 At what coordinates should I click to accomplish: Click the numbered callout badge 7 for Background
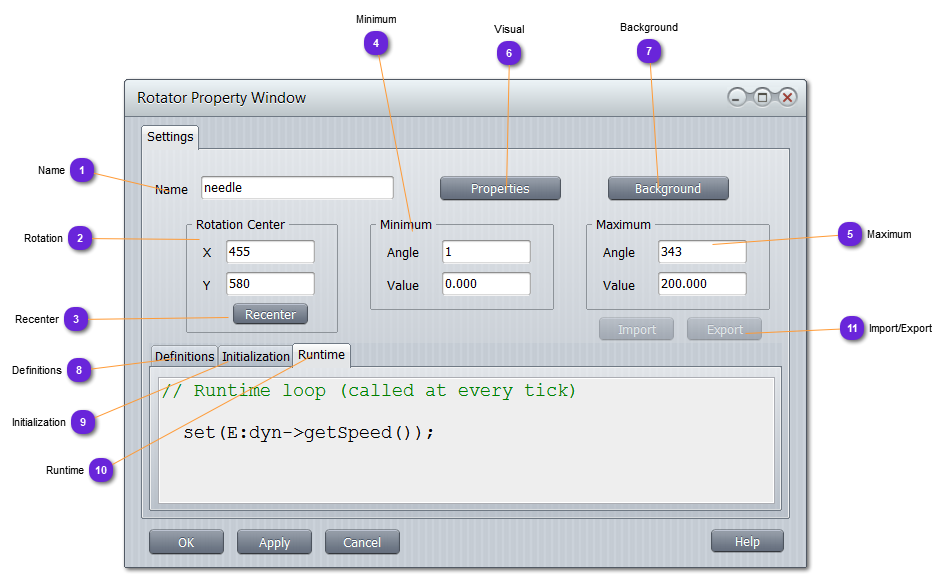pos(649,50)
